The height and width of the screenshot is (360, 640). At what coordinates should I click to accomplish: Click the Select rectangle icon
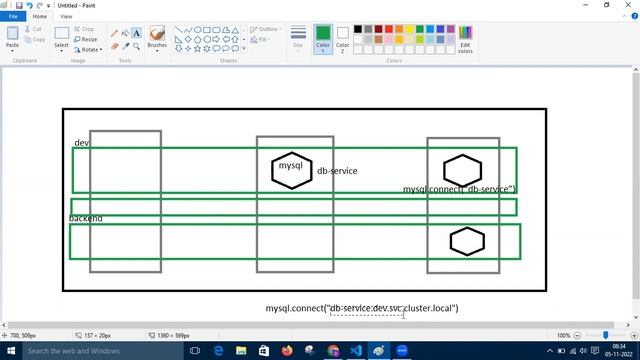pyautogui.click(x=62, y=33)
